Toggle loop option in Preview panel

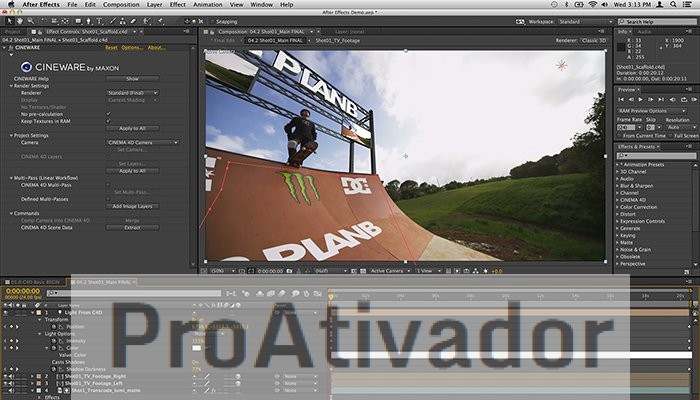tap(683, 100)
